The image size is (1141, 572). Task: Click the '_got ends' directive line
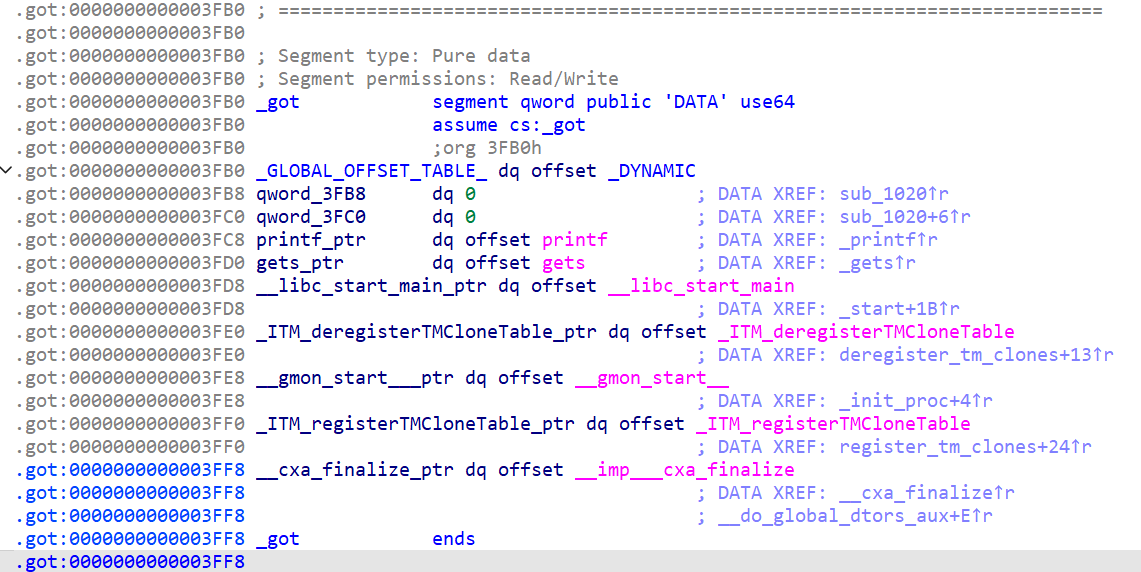365,539
